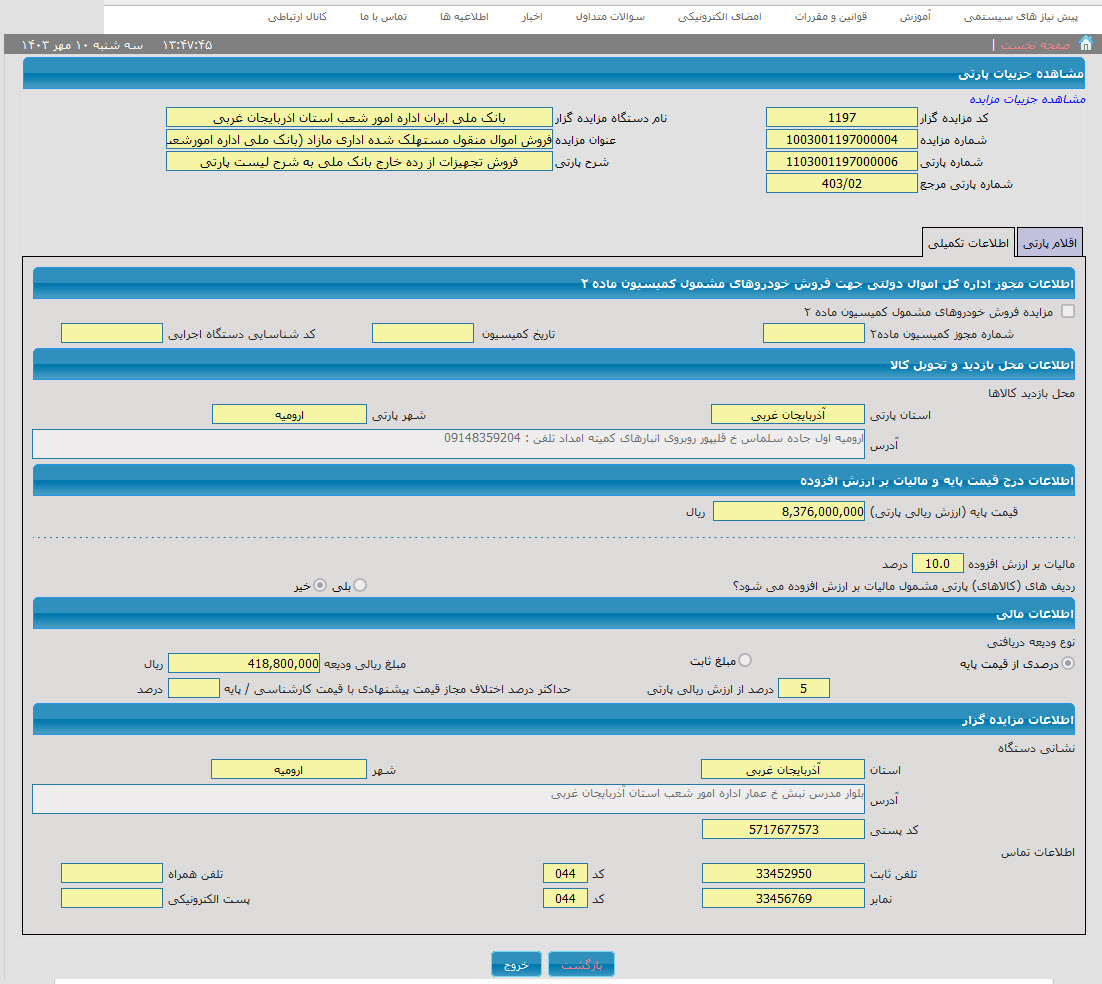Enable the کمیسیون ماده ۲ vehicle auction checkbox
Viewport: 1102px width, 984px height.
pyautogui.click(x=1067, y=311)
